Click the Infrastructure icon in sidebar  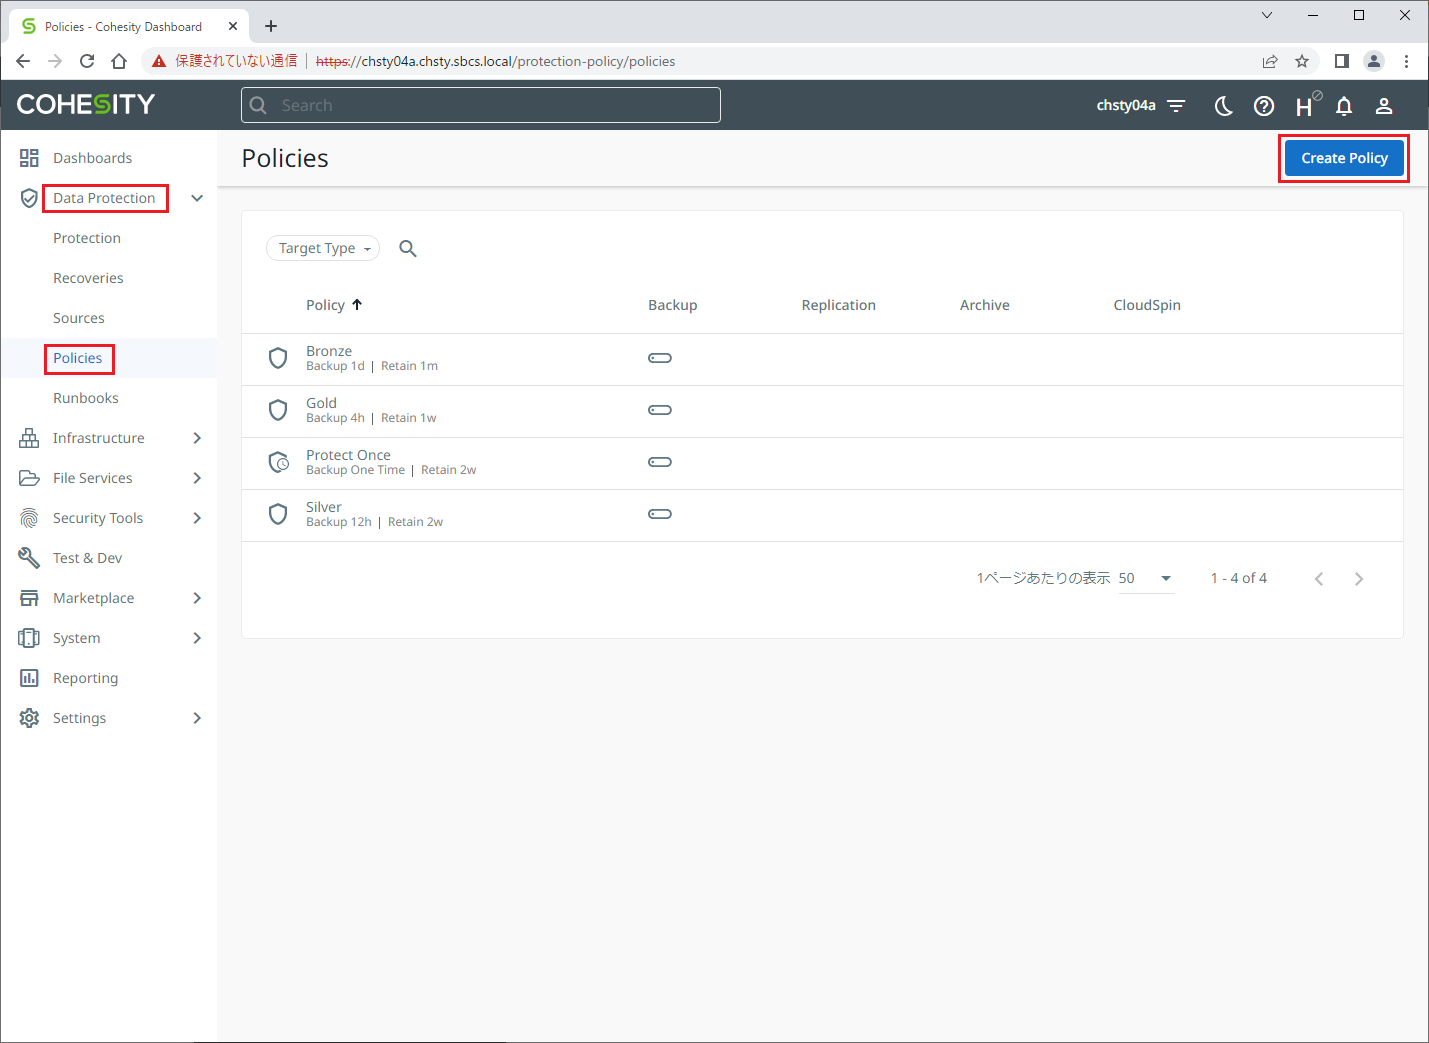[x=29, y=438]
